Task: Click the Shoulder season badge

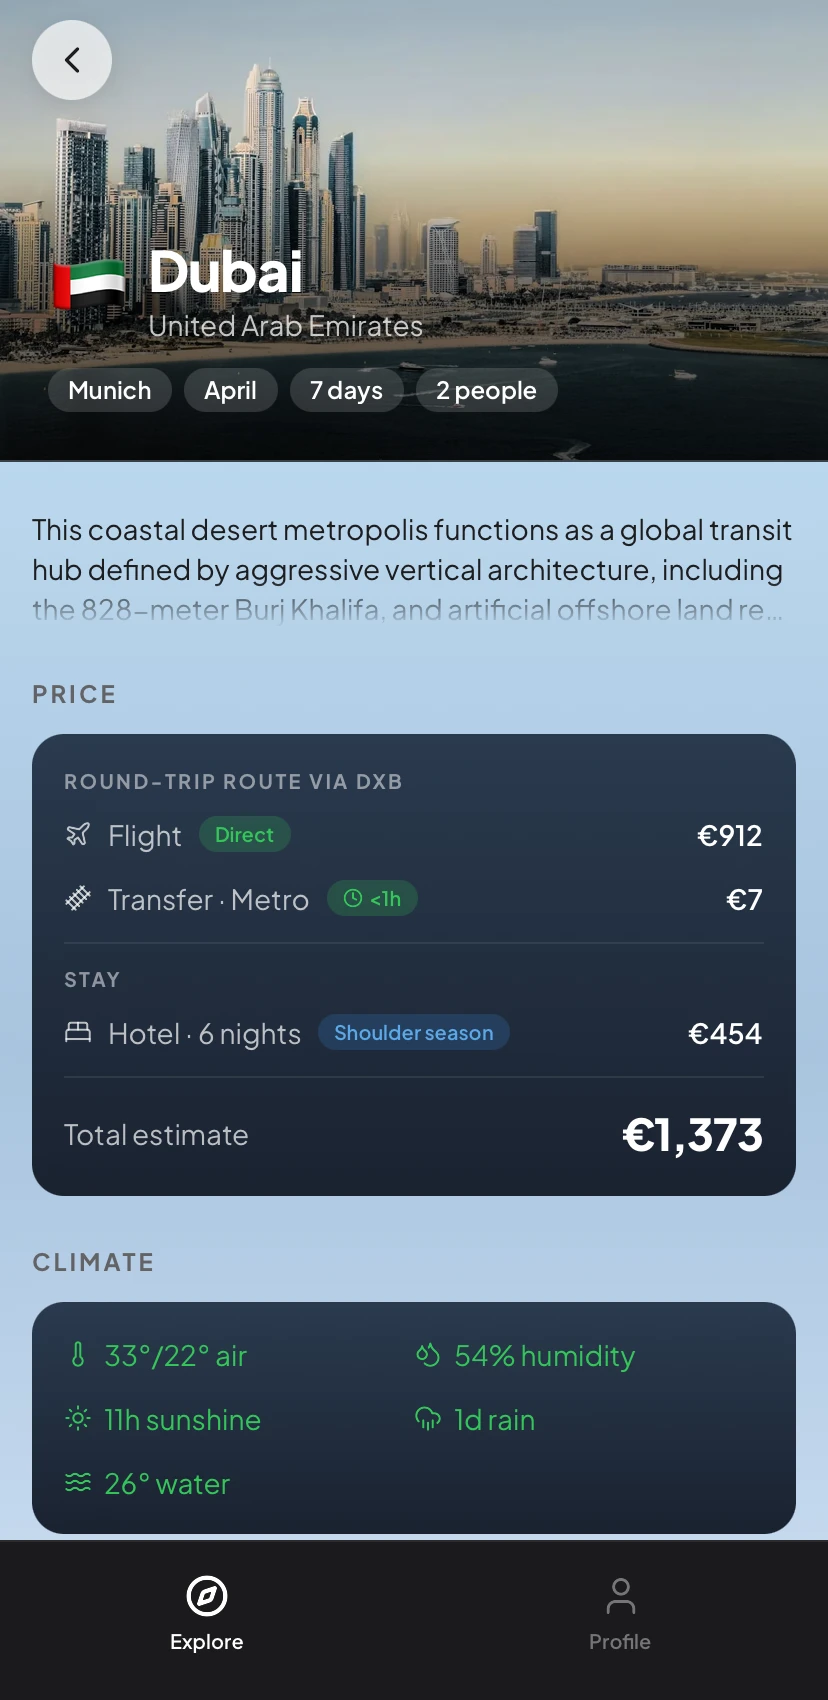Action: pyautogui.click(x=414, y=1033)
